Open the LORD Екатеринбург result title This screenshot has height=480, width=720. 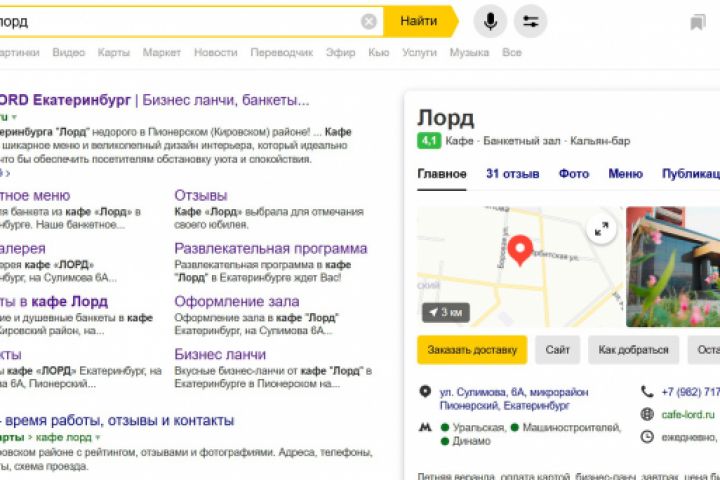[x=154, y=100]
